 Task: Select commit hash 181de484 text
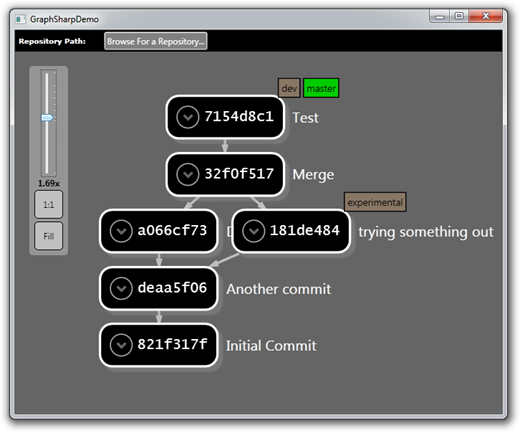coord(305,230)
